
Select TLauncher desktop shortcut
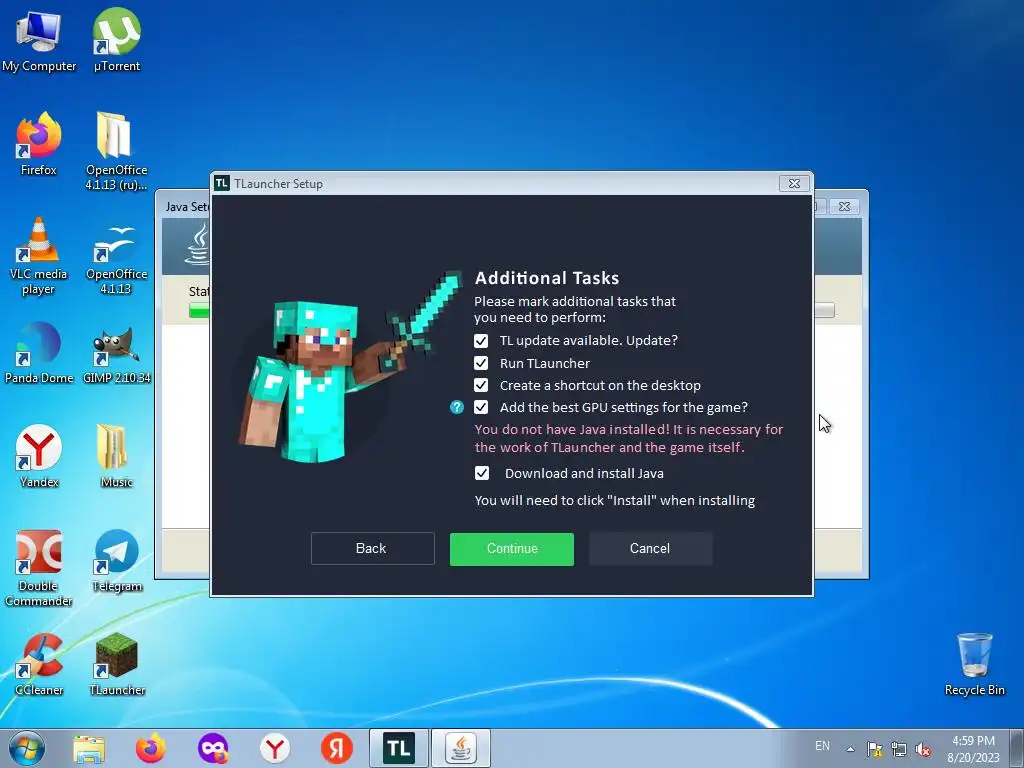click(116, 664)
